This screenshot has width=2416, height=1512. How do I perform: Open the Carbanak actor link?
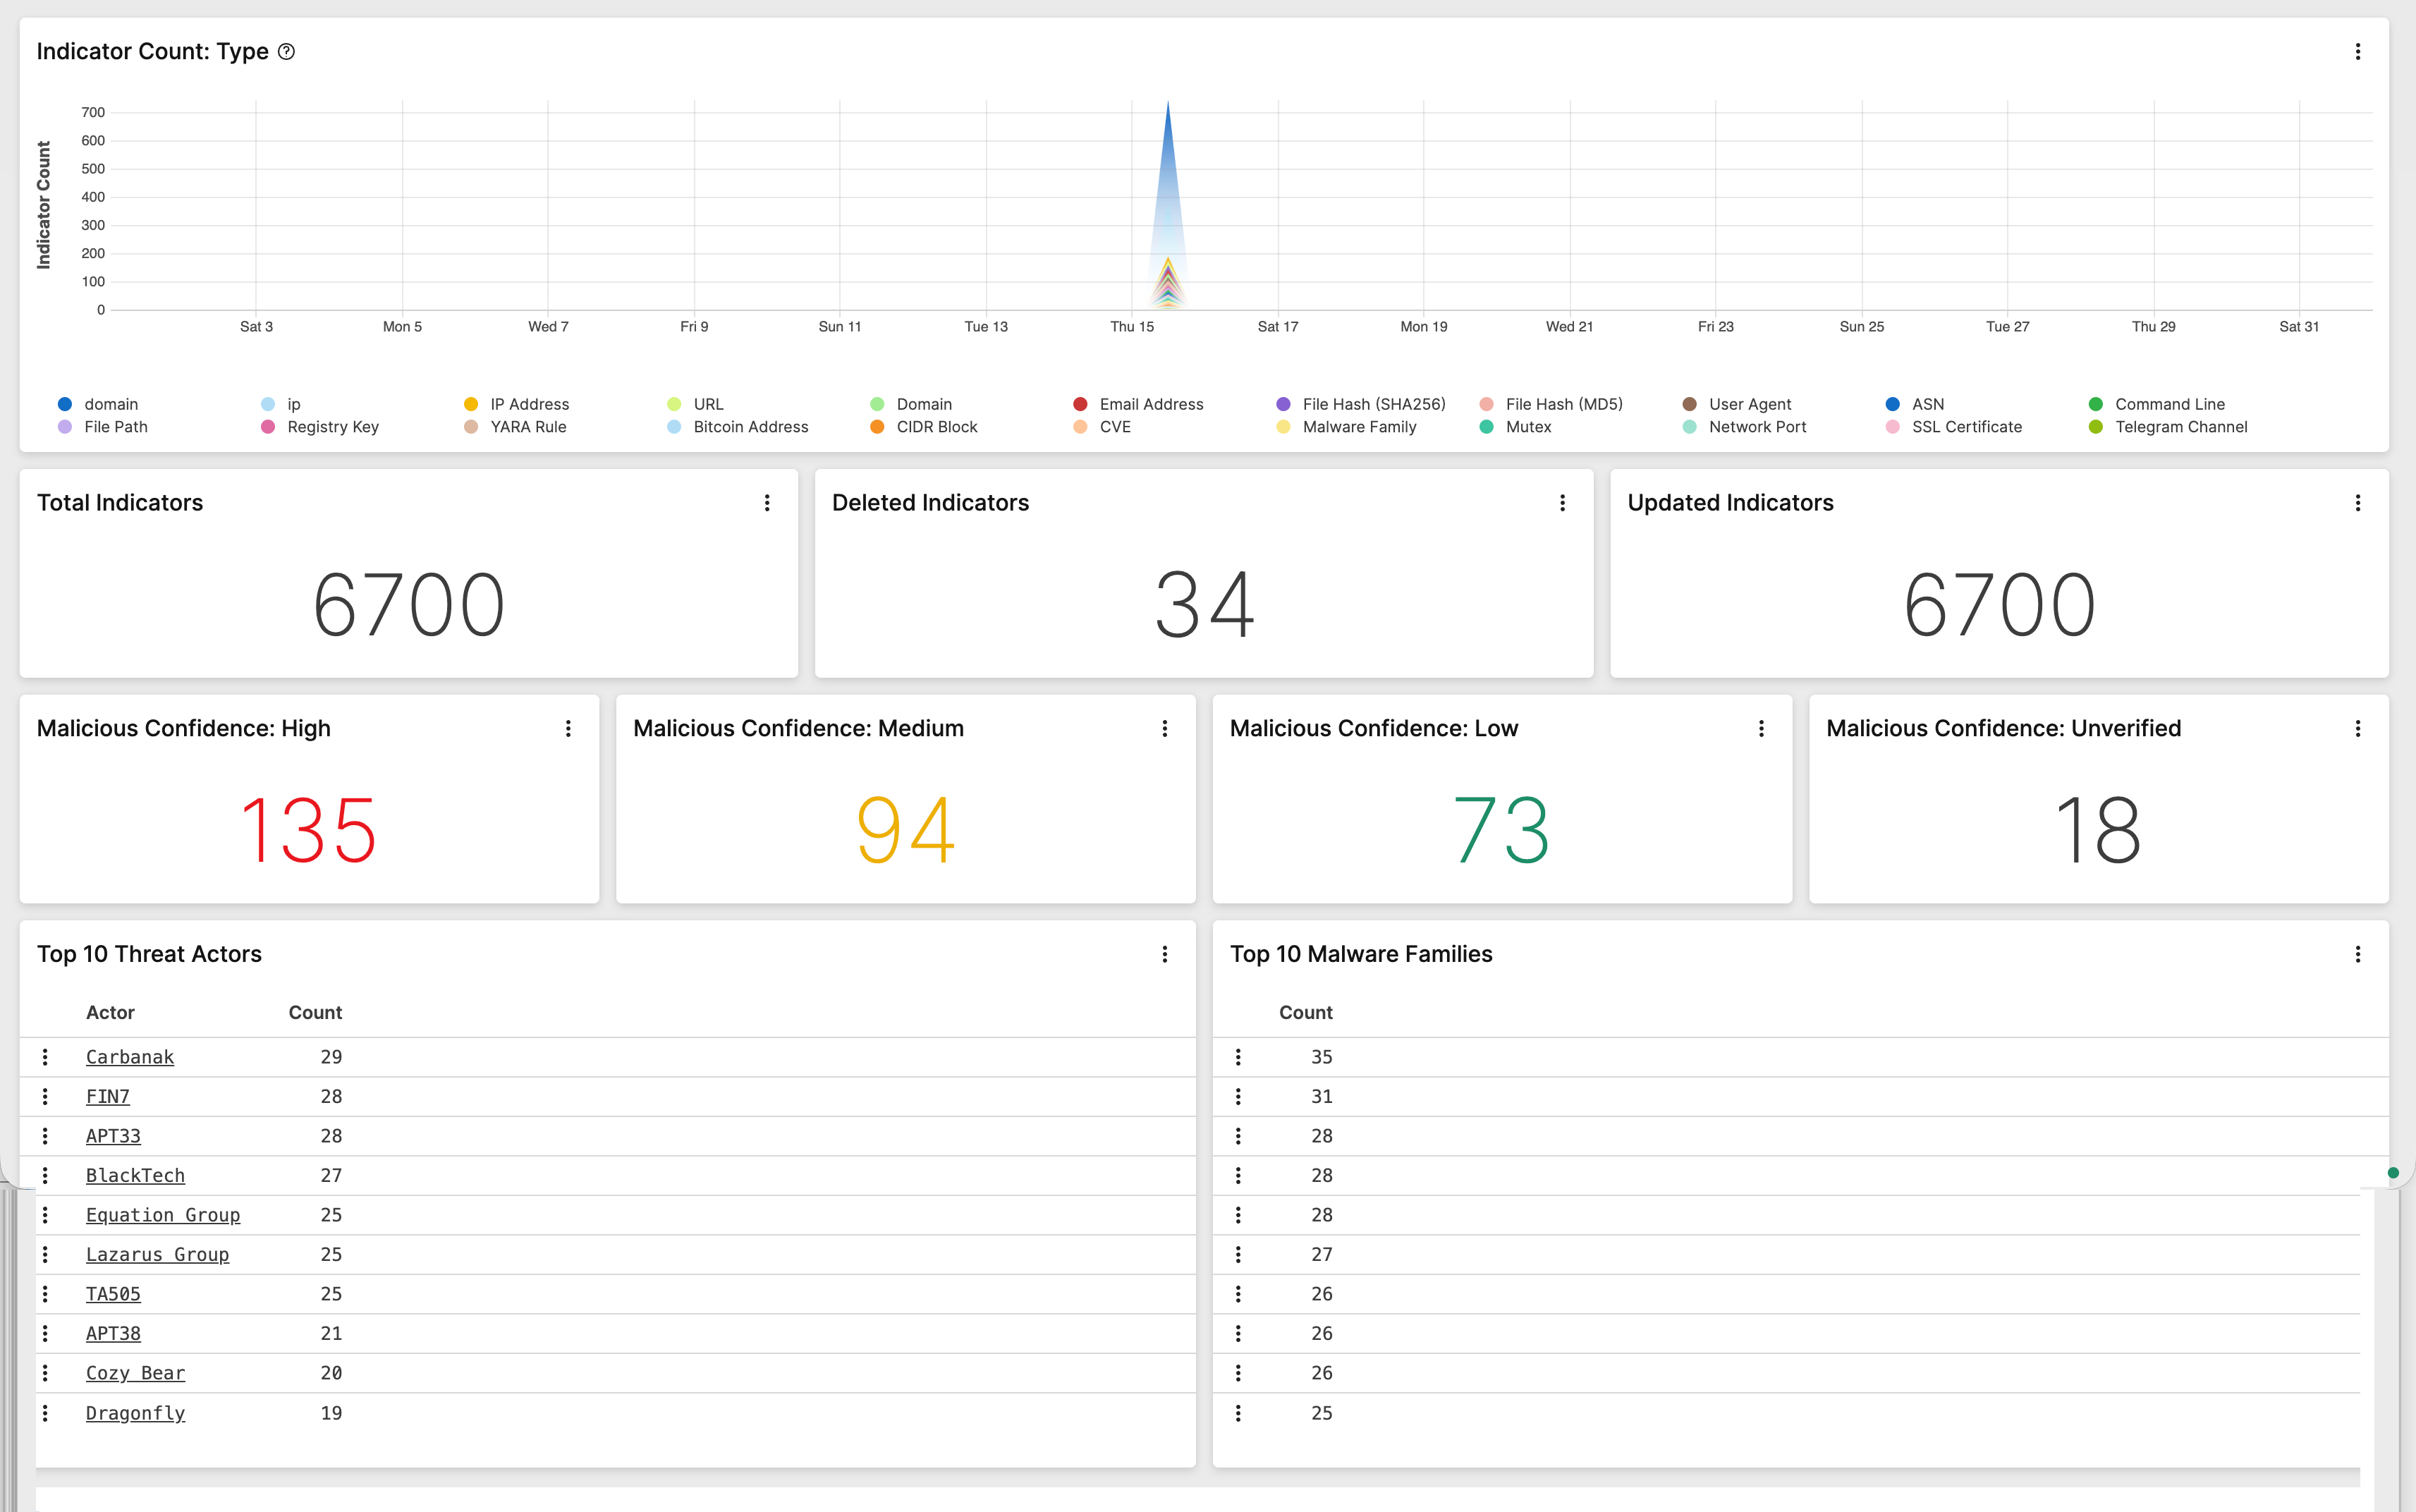click(x=130, y=1057)
